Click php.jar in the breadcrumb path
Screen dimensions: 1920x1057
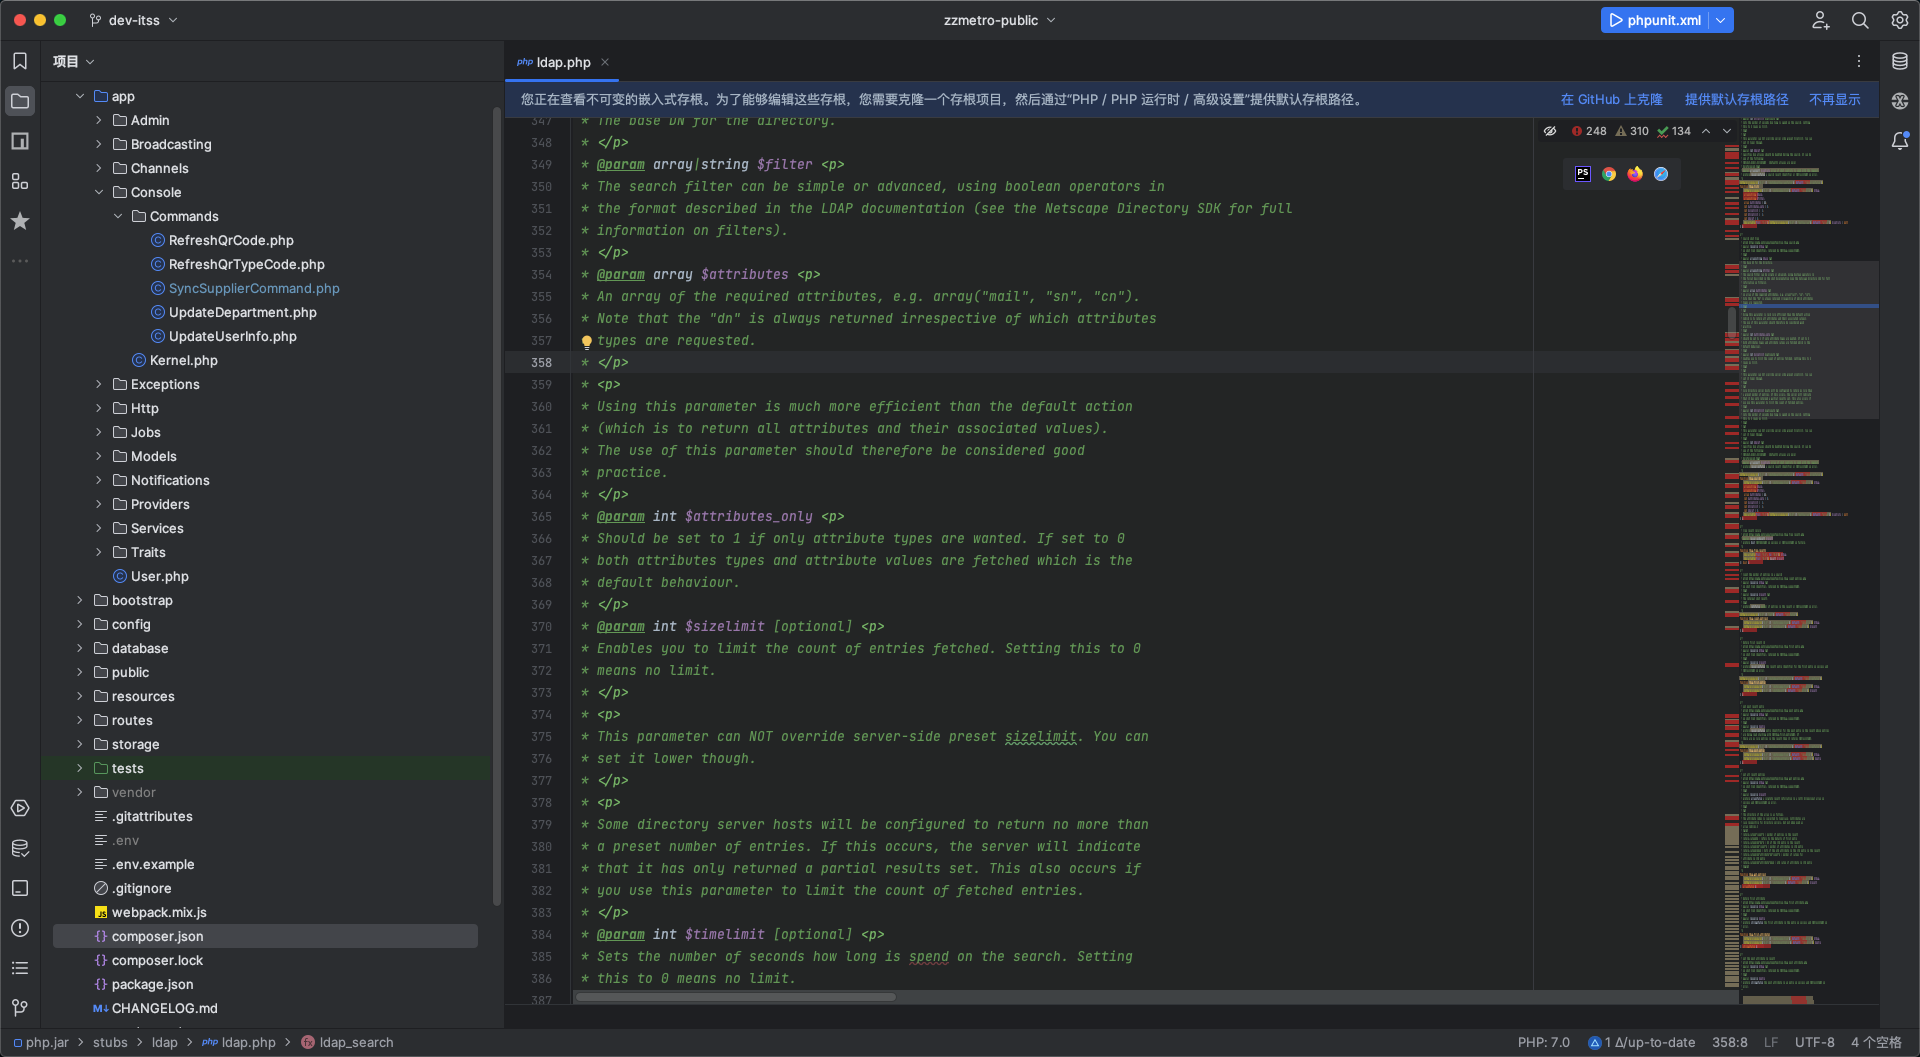41,1042
